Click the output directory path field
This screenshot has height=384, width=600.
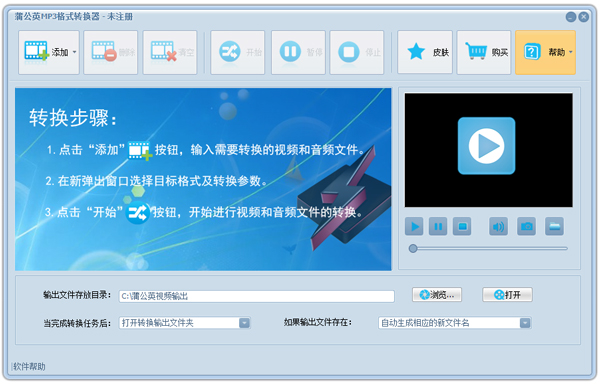tap(256, 296)
